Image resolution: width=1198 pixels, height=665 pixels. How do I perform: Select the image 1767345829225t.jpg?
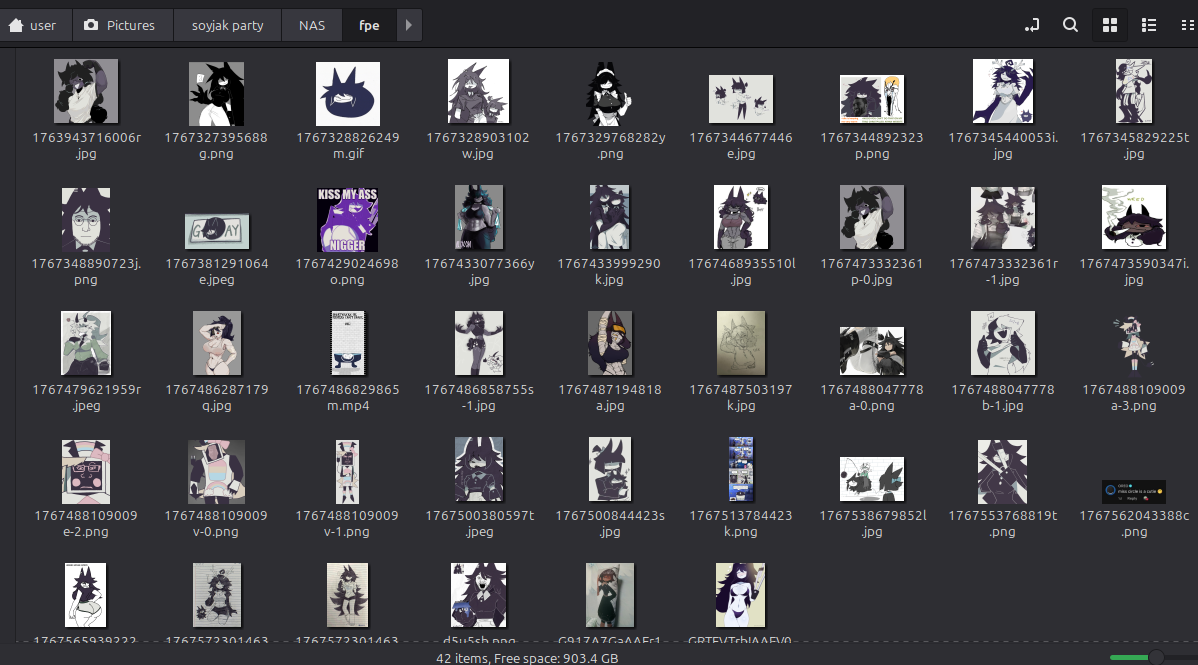[1133, 92]
